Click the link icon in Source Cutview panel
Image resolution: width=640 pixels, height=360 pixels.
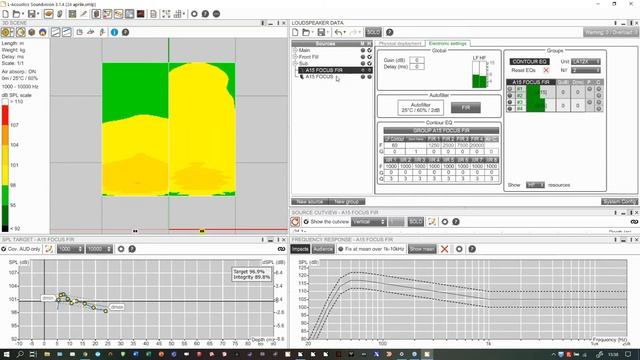pos(634,222)
